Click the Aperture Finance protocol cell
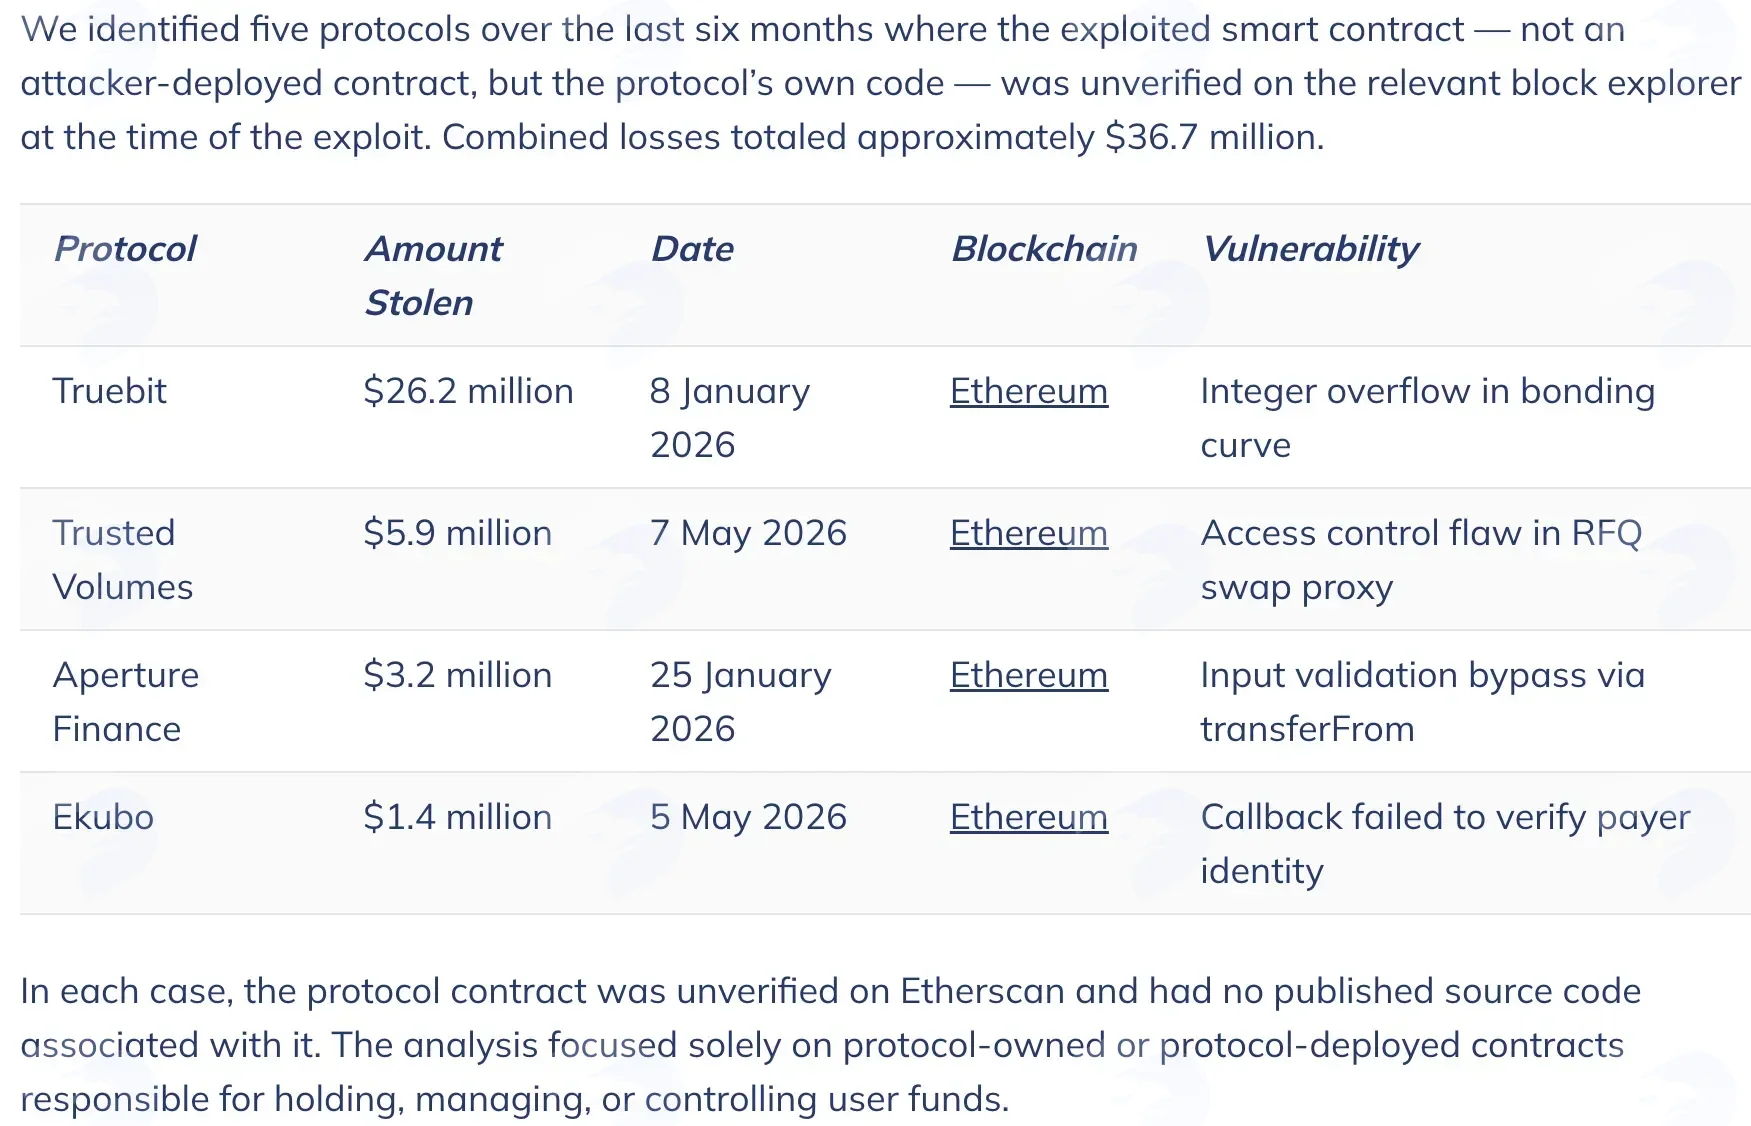Image resolution: width=1751 pixels, height=1126 pixels. click(x=126, y=702)
